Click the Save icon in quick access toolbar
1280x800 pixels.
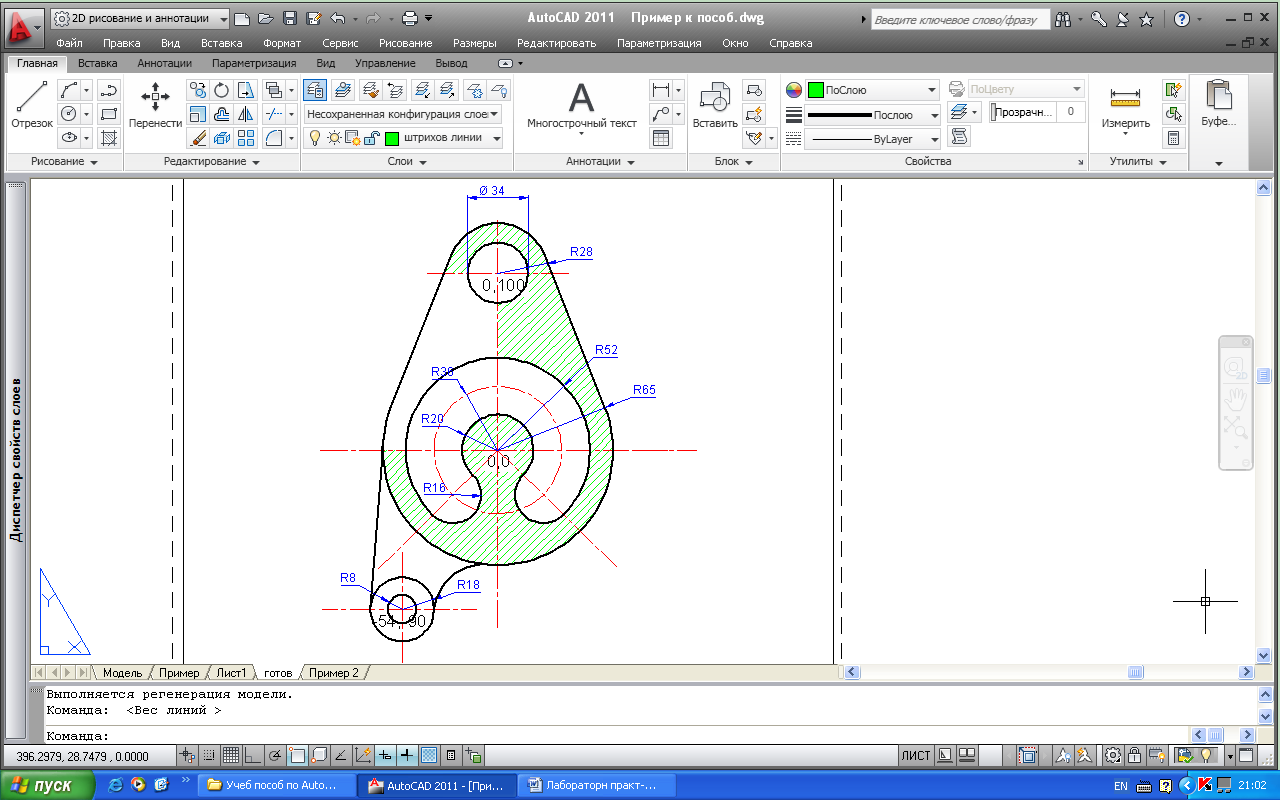pos(290,18)
